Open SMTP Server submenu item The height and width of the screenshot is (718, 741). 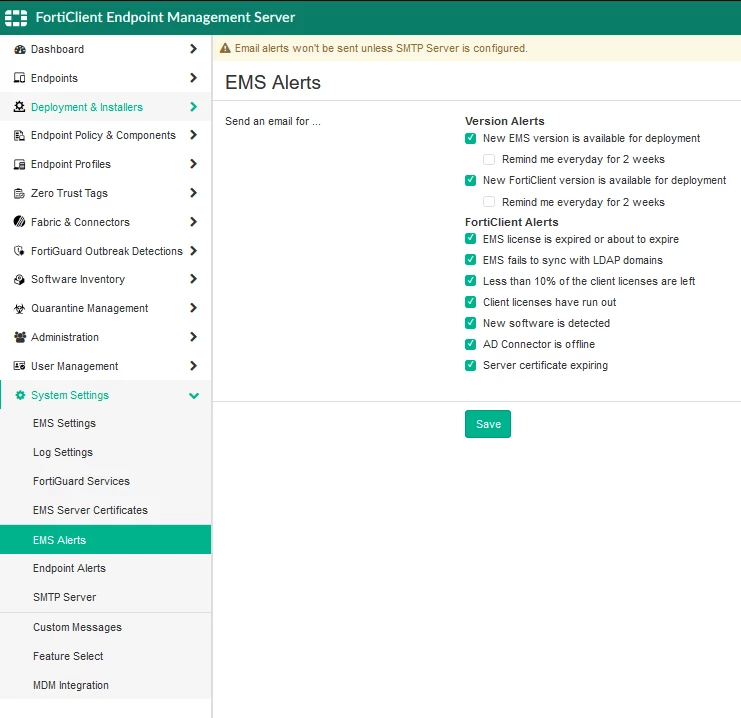[x=105, y=597]
